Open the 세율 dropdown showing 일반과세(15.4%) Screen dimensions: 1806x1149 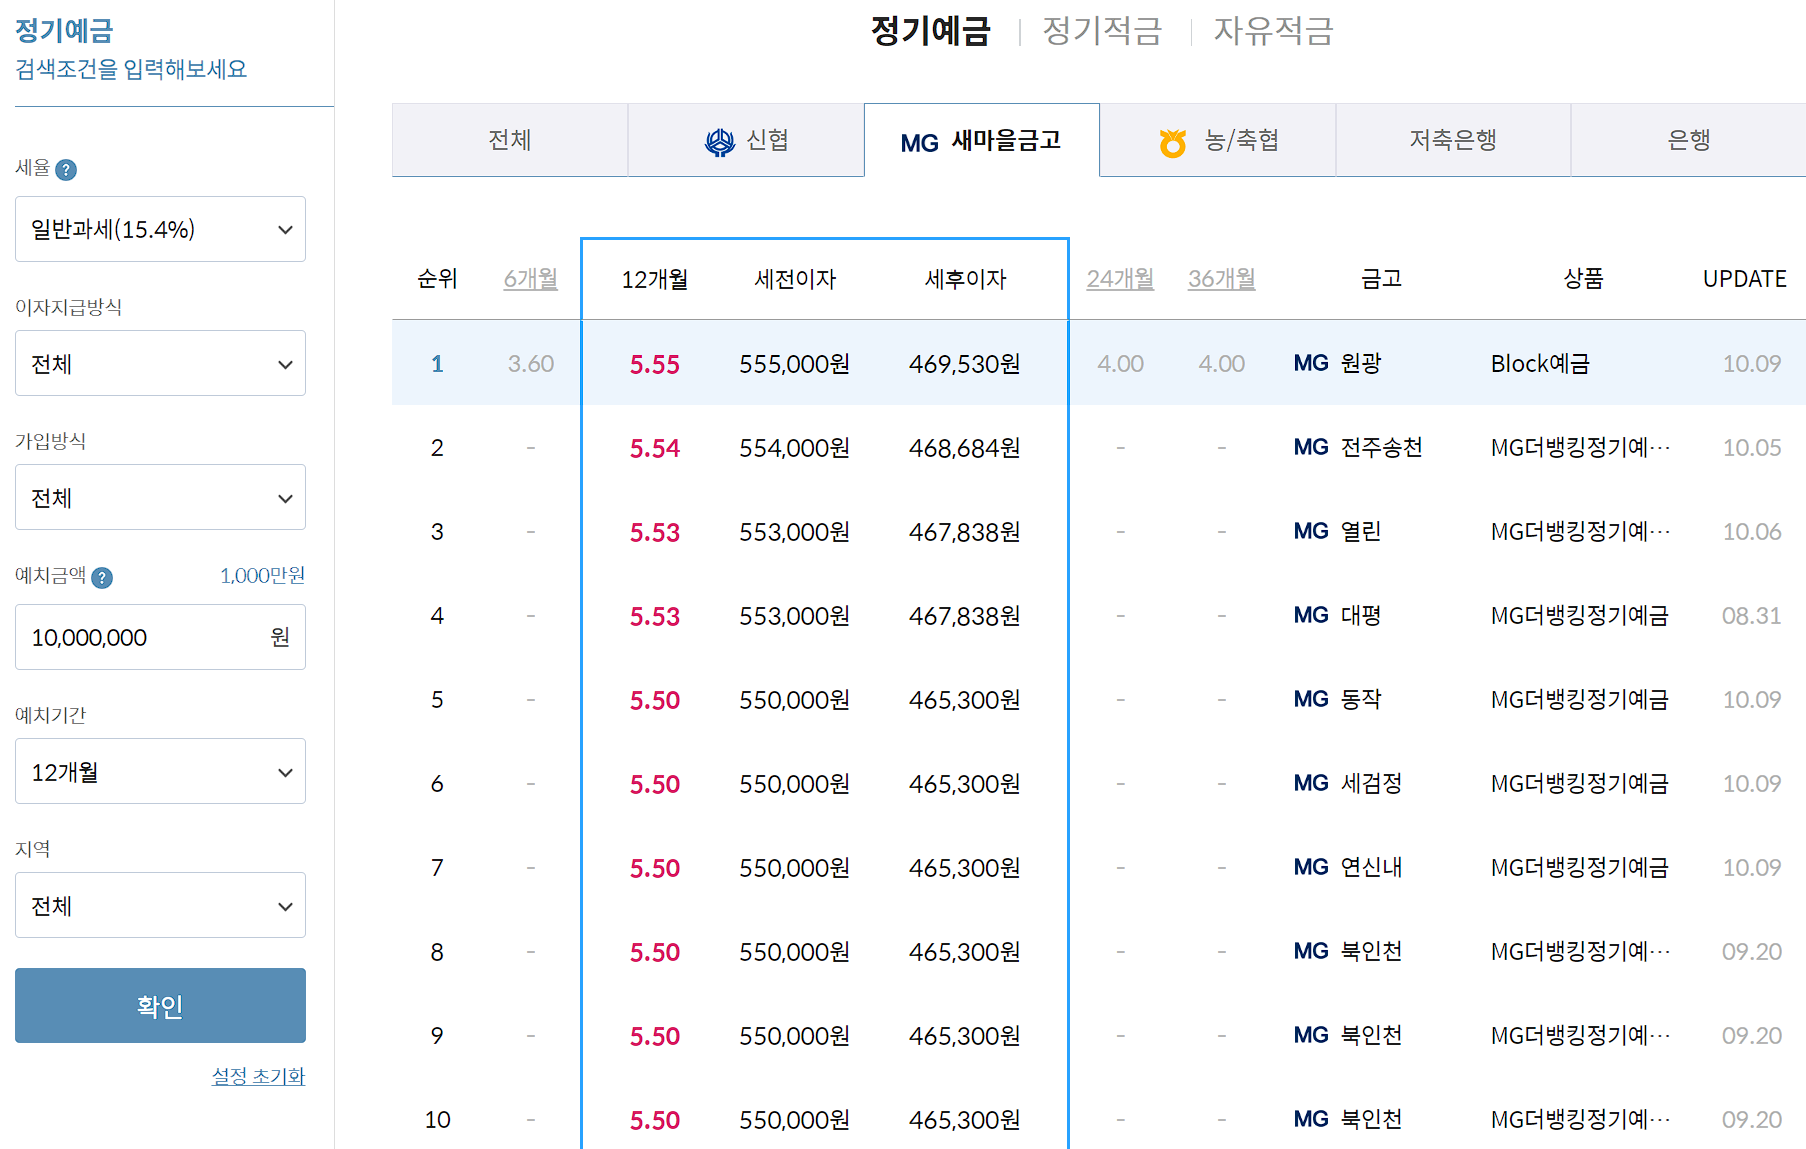(160, 229)
